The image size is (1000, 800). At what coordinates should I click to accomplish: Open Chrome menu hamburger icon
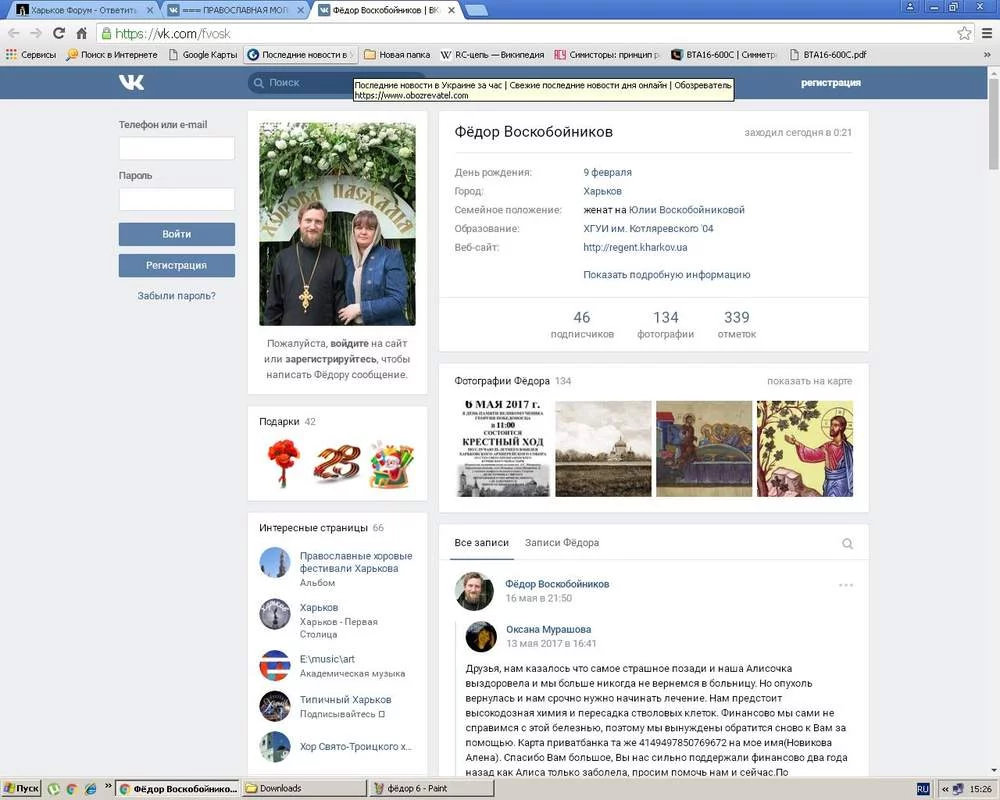[x=987, y=33]
